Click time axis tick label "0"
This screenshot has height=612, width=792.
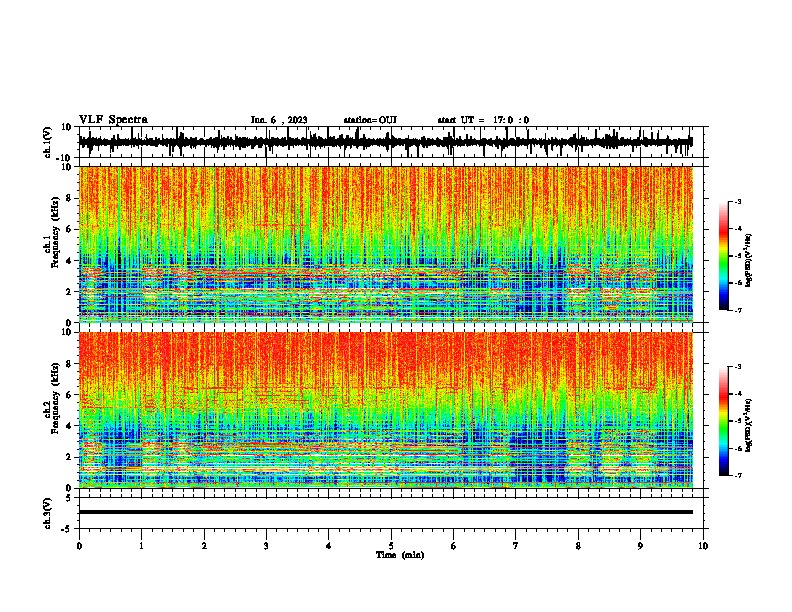79,546
